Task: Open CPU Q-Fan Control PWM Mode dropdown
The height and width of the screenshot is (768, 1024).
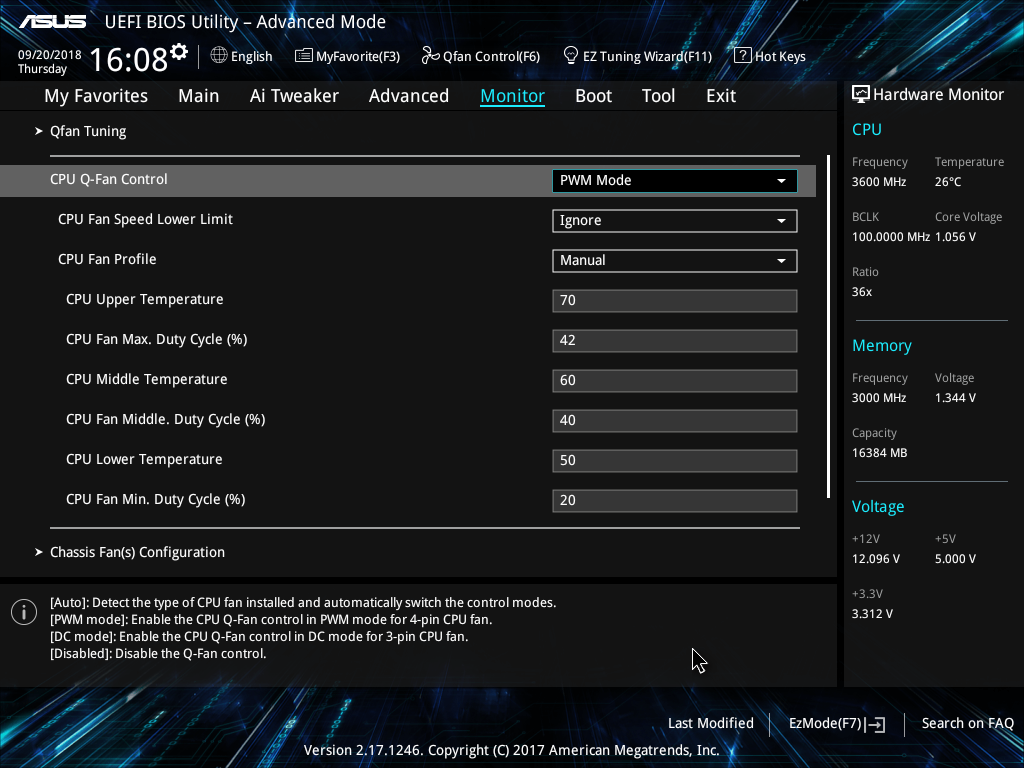Action: tap(674, 180)
